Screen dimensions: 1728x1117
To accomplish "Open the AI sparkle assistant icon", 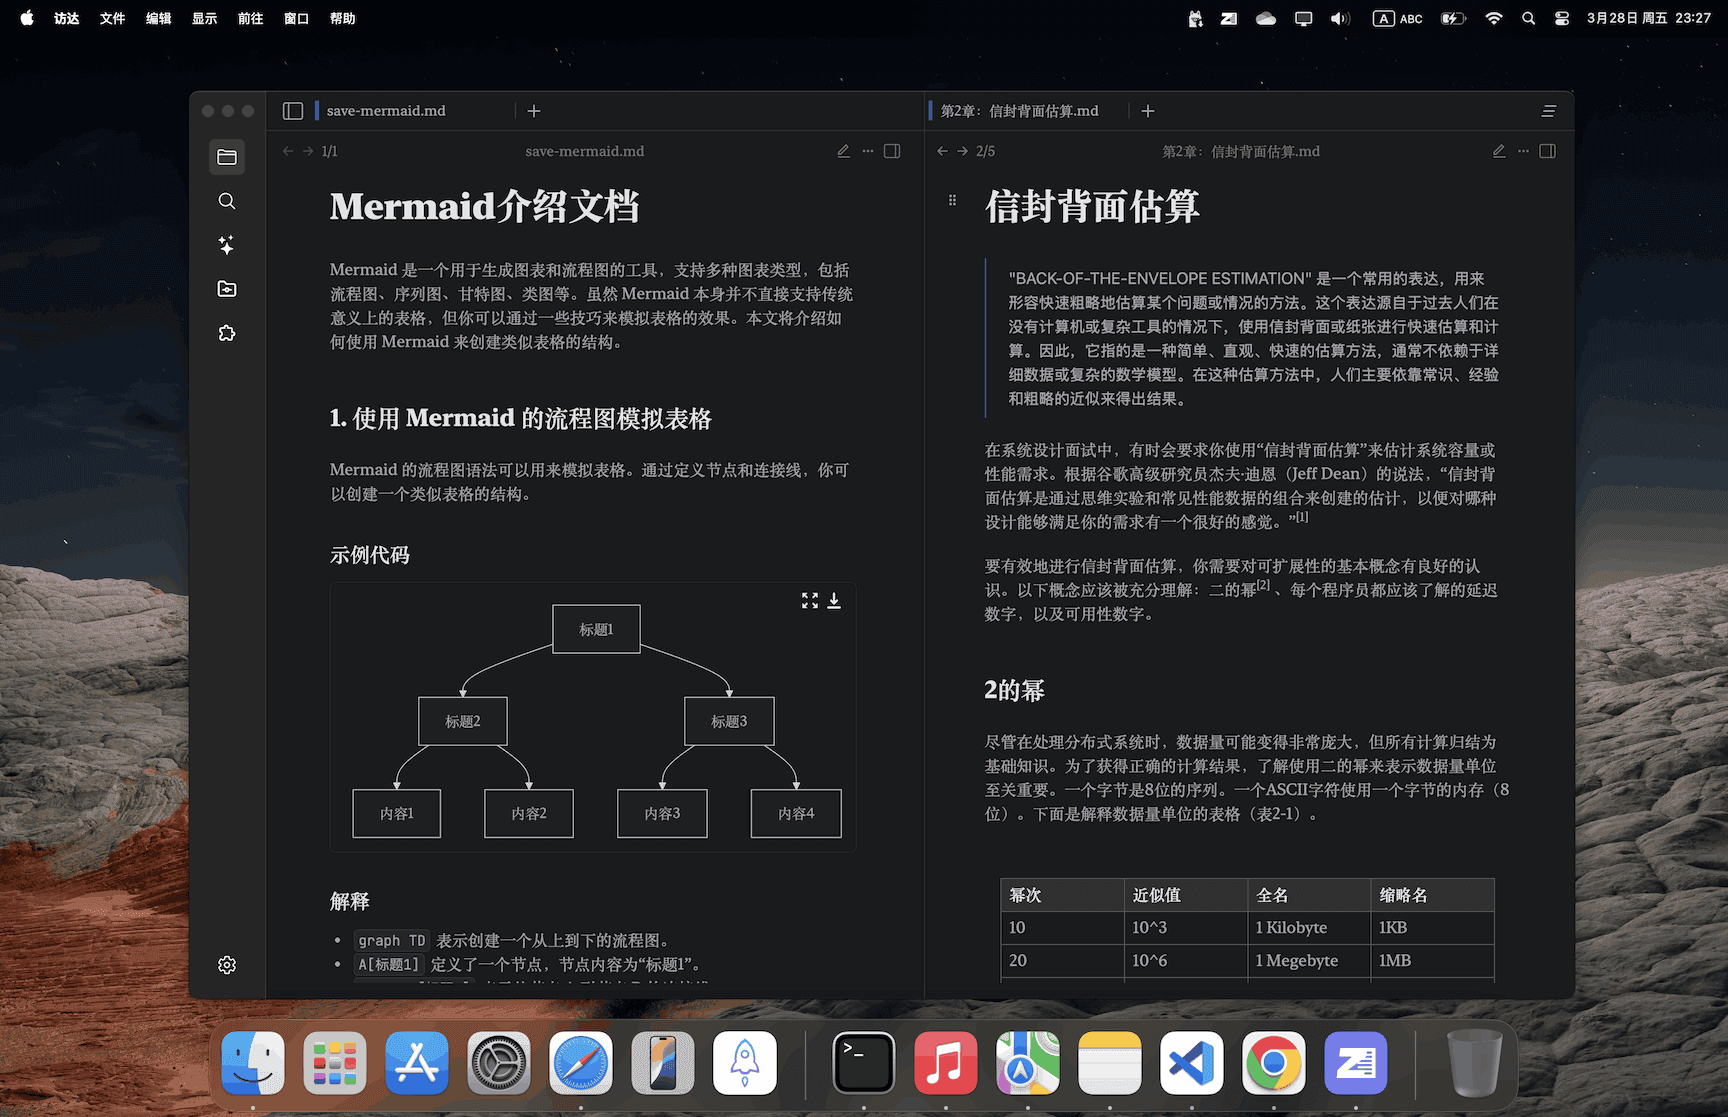I will [227, 245].
